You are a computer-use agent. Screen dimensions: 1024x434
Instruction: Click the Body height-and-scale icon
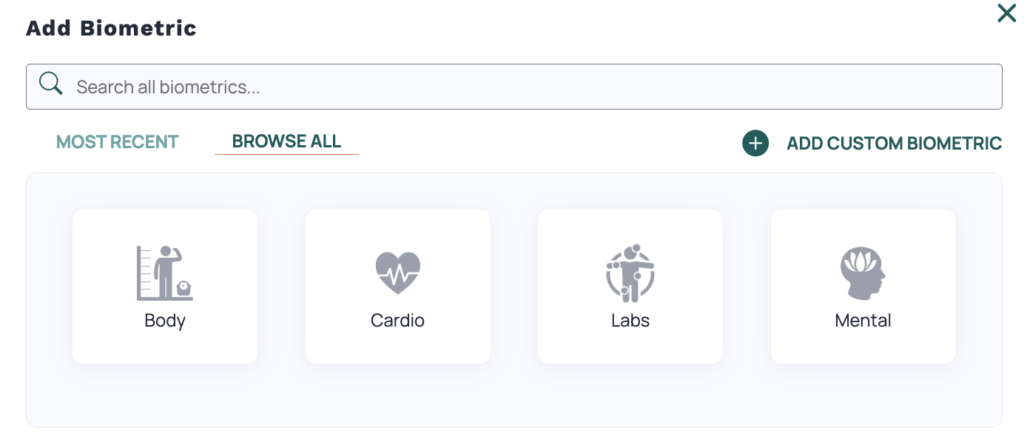tap(165, 273)
